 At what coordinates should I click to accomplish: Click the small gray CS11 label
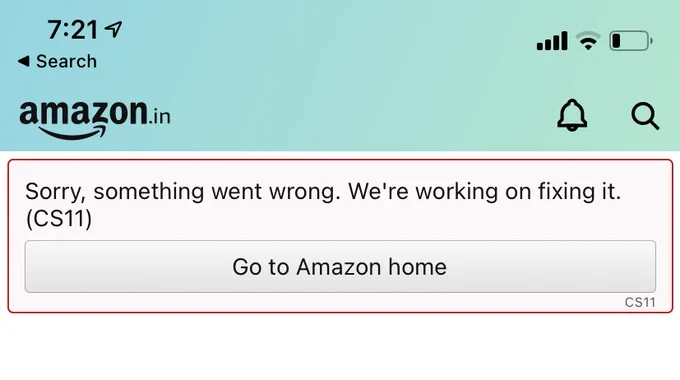[x=640, y=302]
